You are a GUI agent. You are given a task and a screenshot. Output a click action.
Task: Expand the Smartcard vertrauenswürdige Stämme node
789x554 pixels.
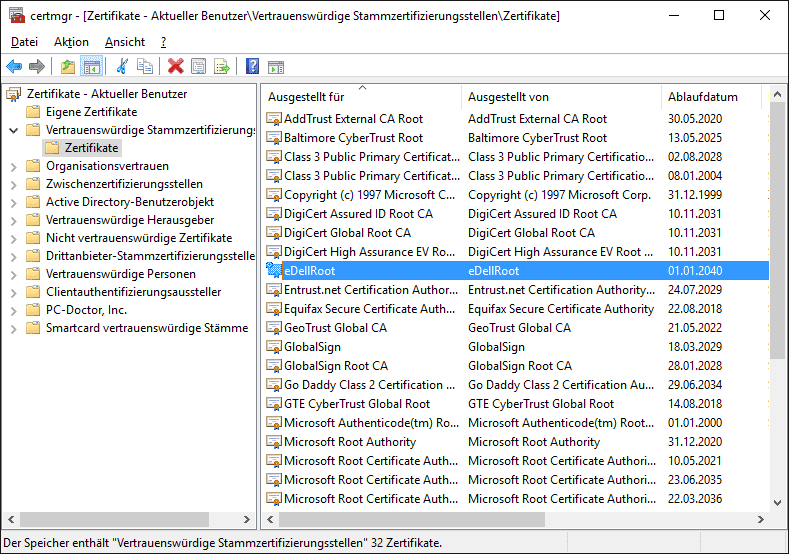[x=14, y=329]
